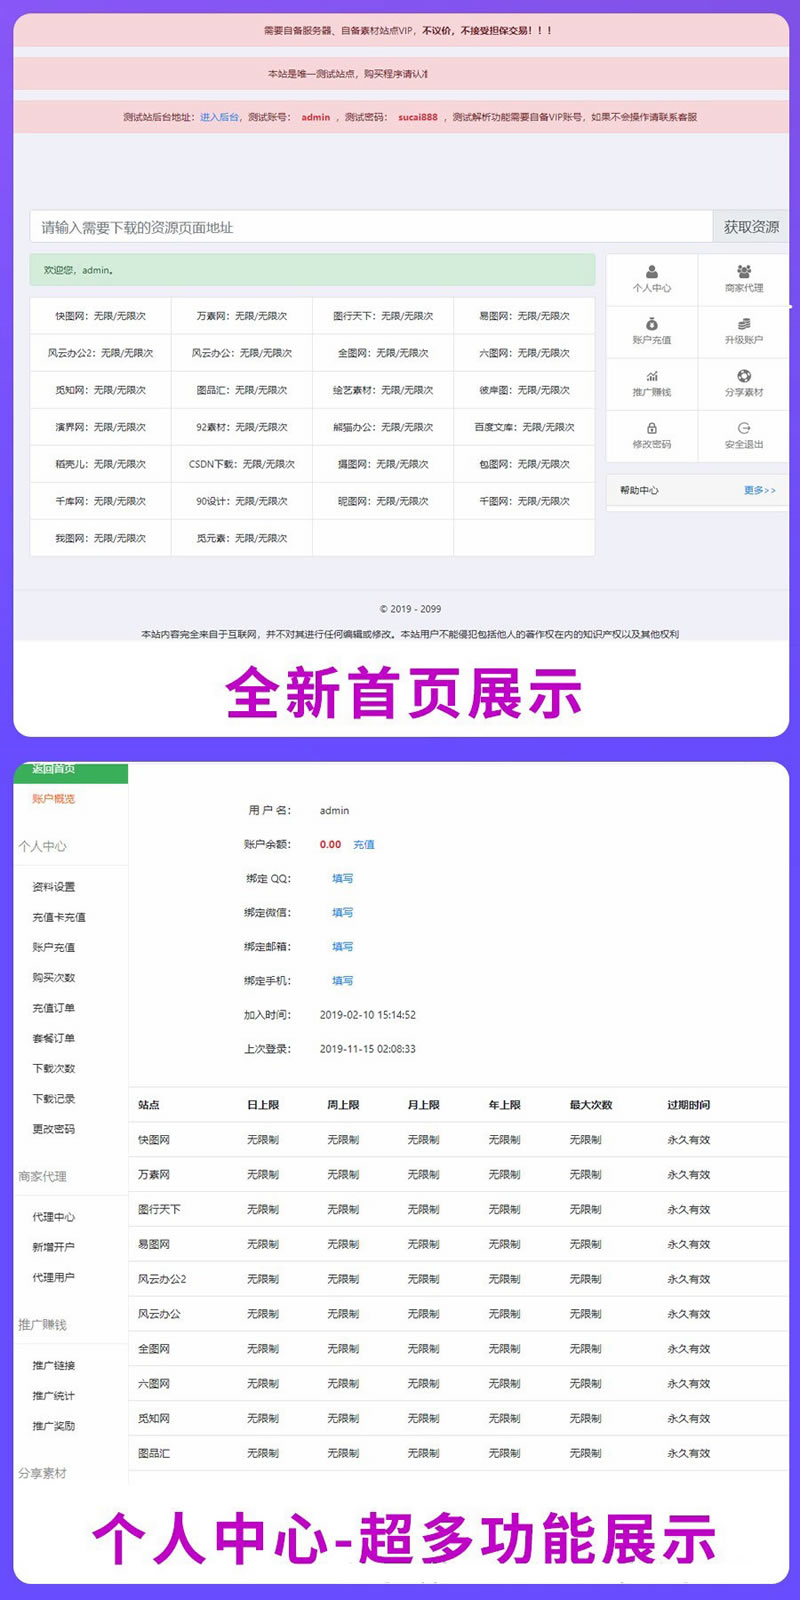Click 更多>> in the 帮助中心 panel

(759, 490)
